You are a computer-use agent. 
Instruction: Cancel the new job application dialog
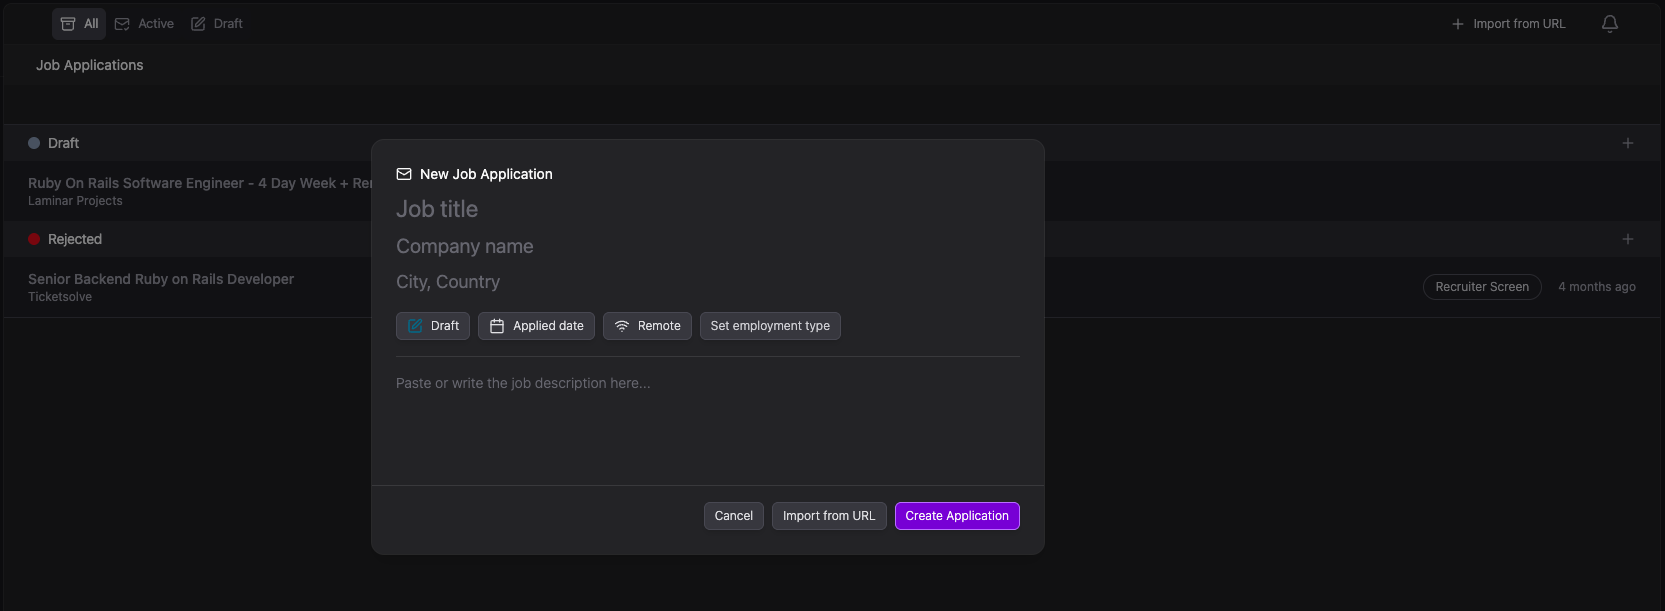click(x=734, y=516)
